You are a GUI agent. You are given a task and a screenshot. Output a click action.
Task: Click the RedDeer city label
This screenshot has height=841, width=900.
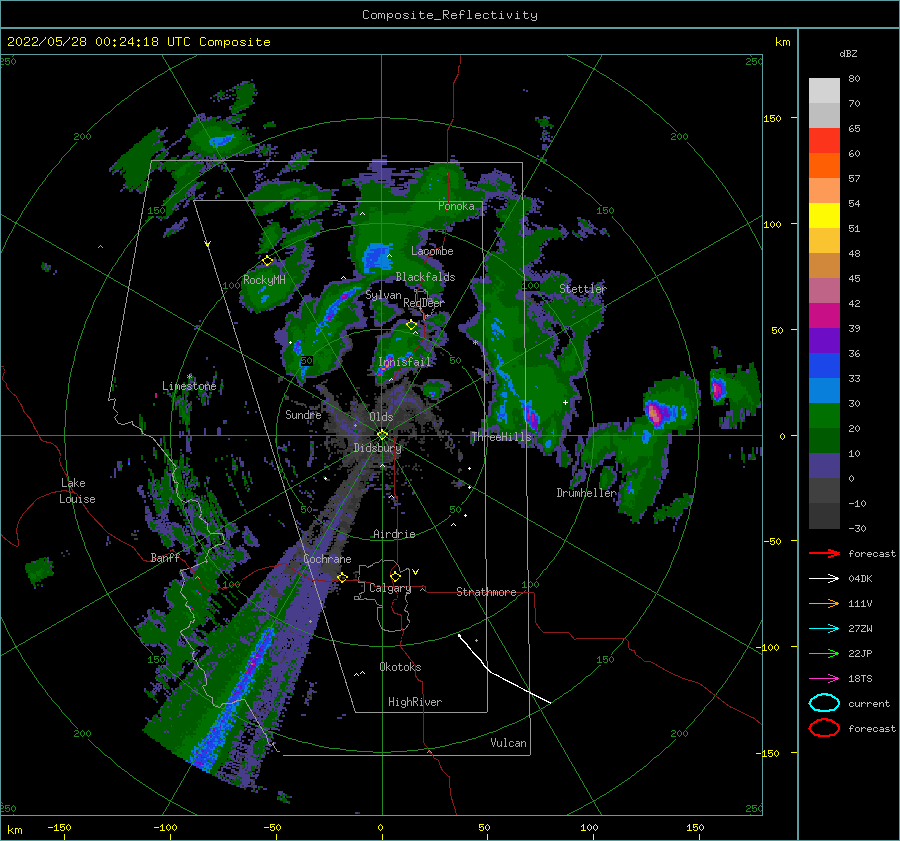pos(424,303)
